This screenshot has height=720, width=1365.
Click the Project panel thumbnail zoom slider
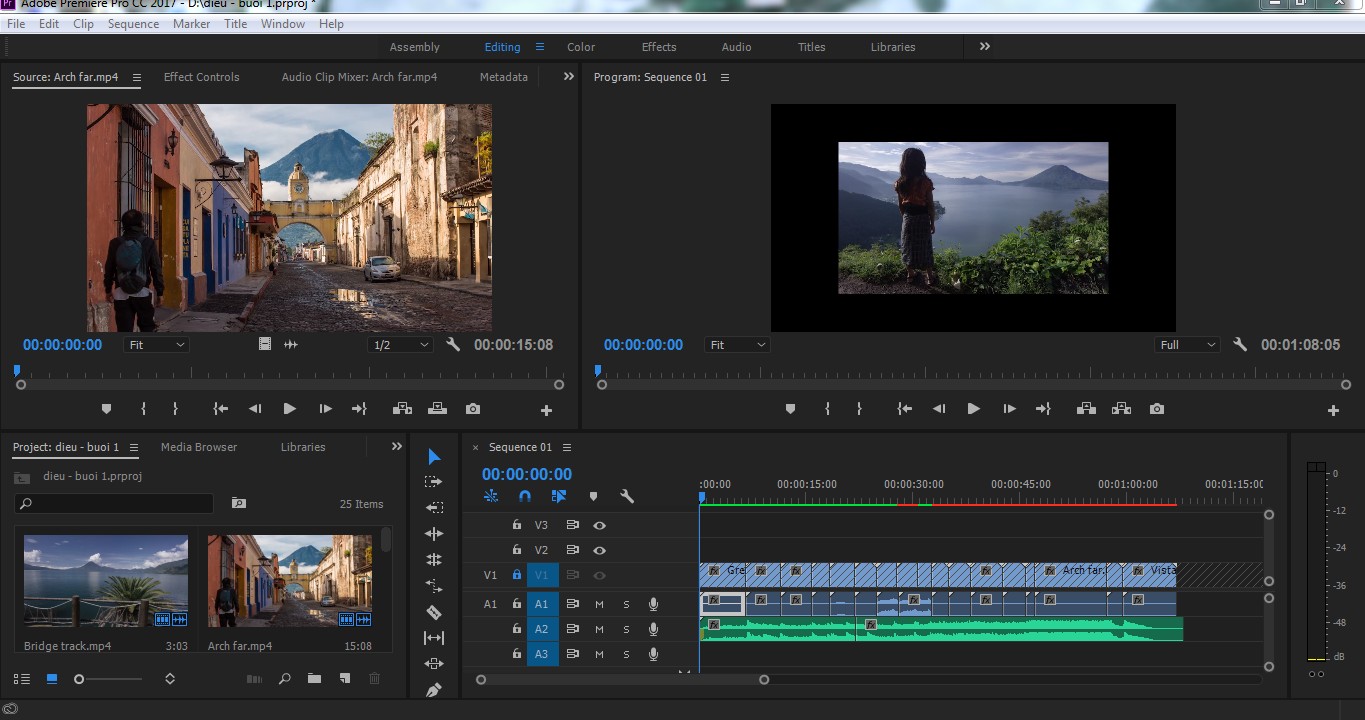(x=79, y=679)
